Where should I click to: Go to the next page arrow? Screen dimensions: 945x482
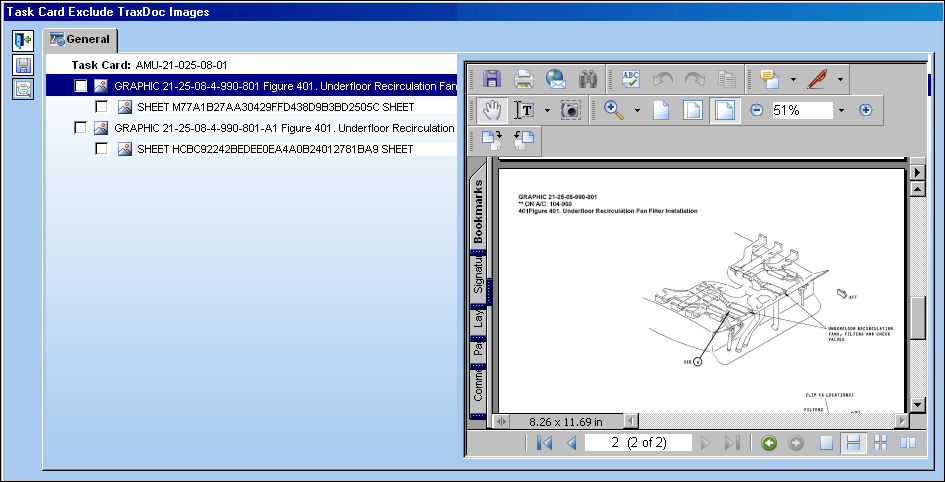click(705, 443)
